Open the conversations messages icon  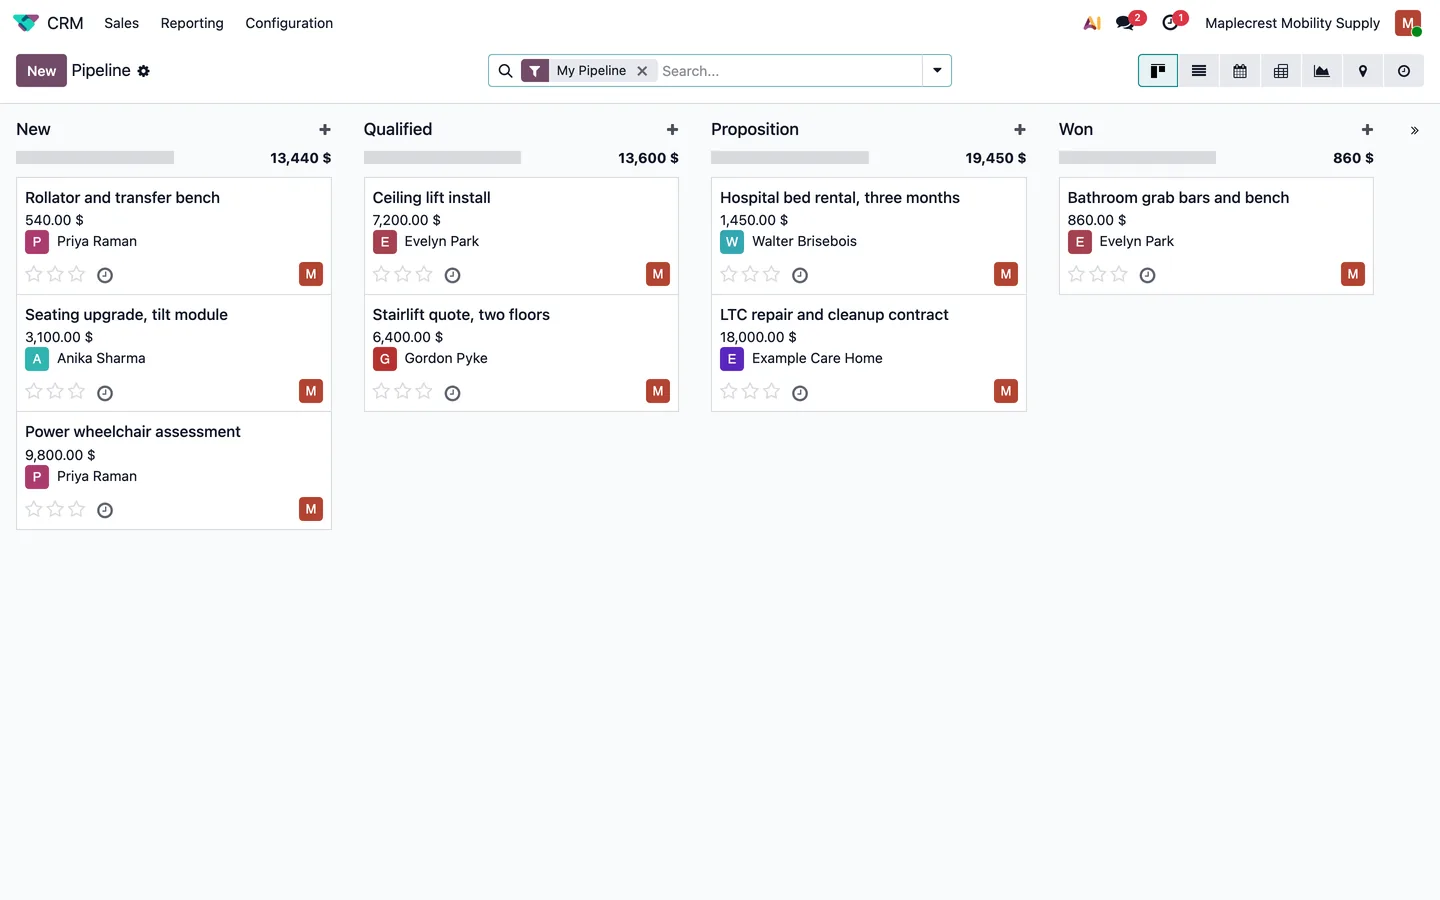pyautogui.click(x=1126, y=23)
